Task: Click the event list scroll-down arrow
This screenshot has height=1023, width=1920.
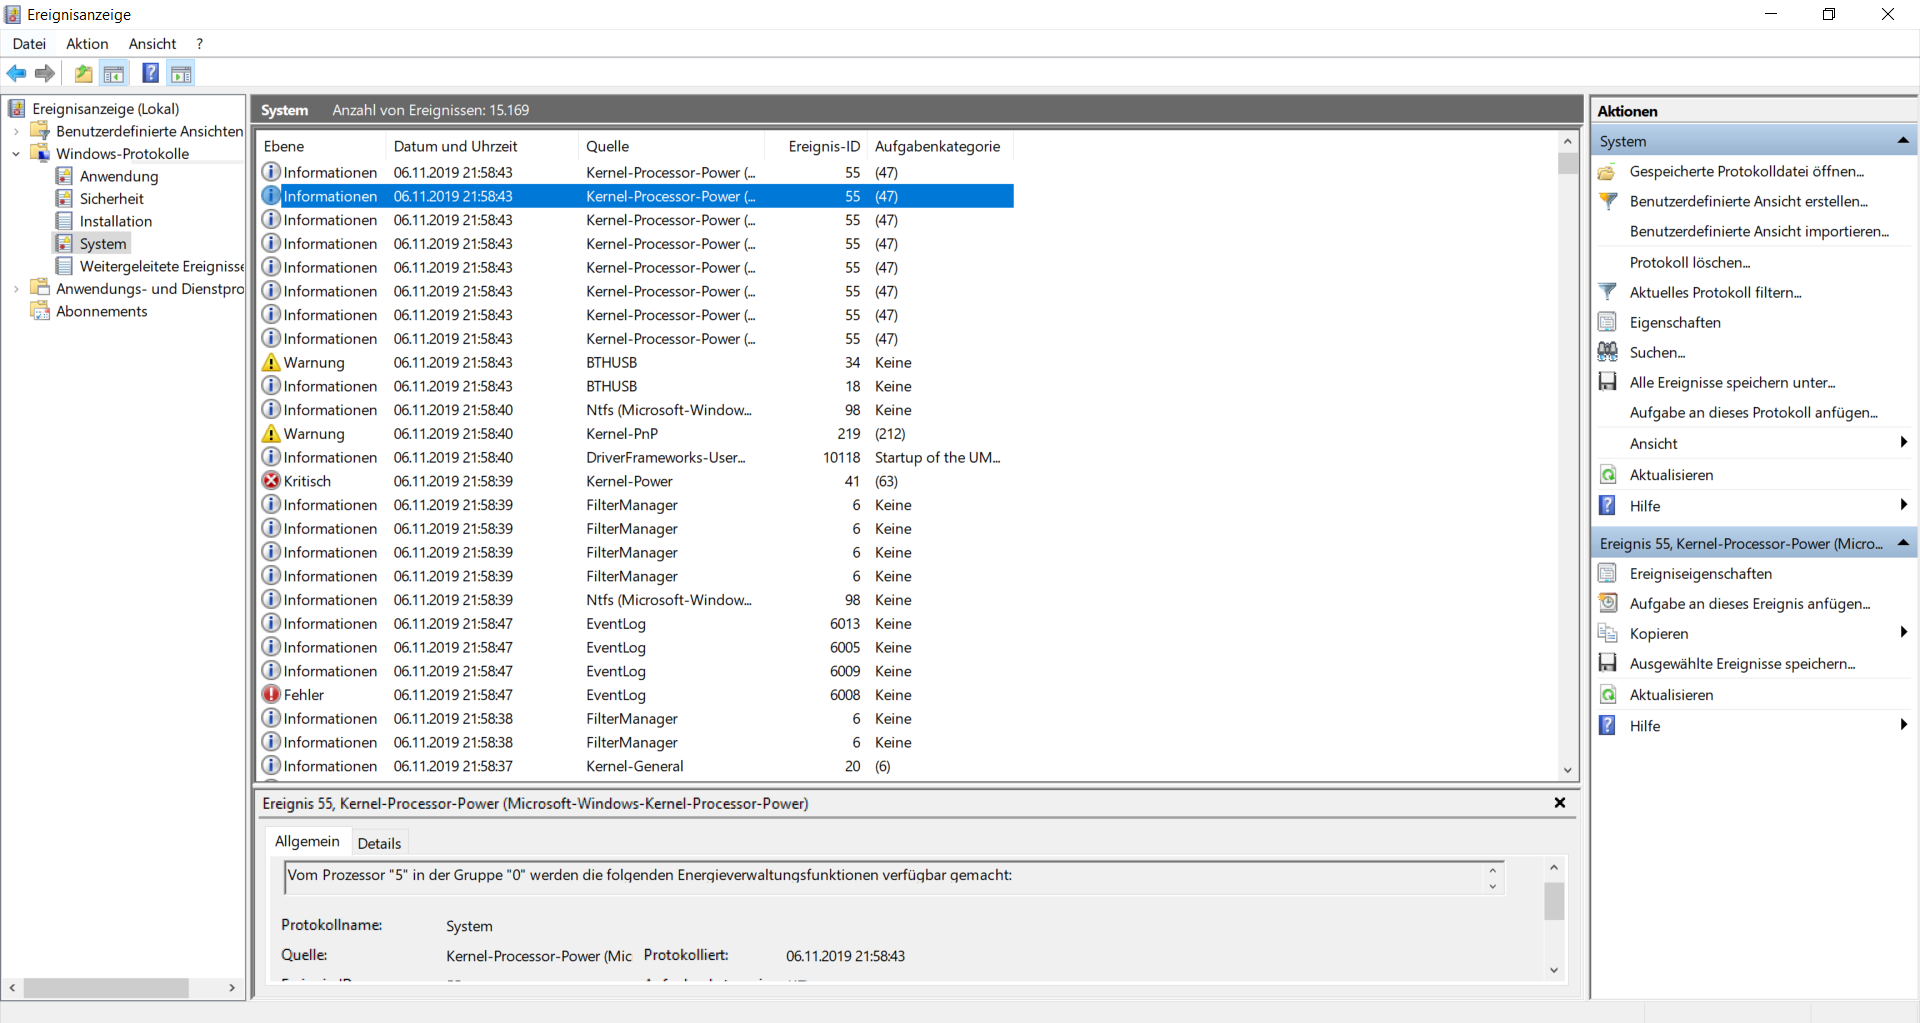Action: pyautogui.click(x=1567, y=770)
